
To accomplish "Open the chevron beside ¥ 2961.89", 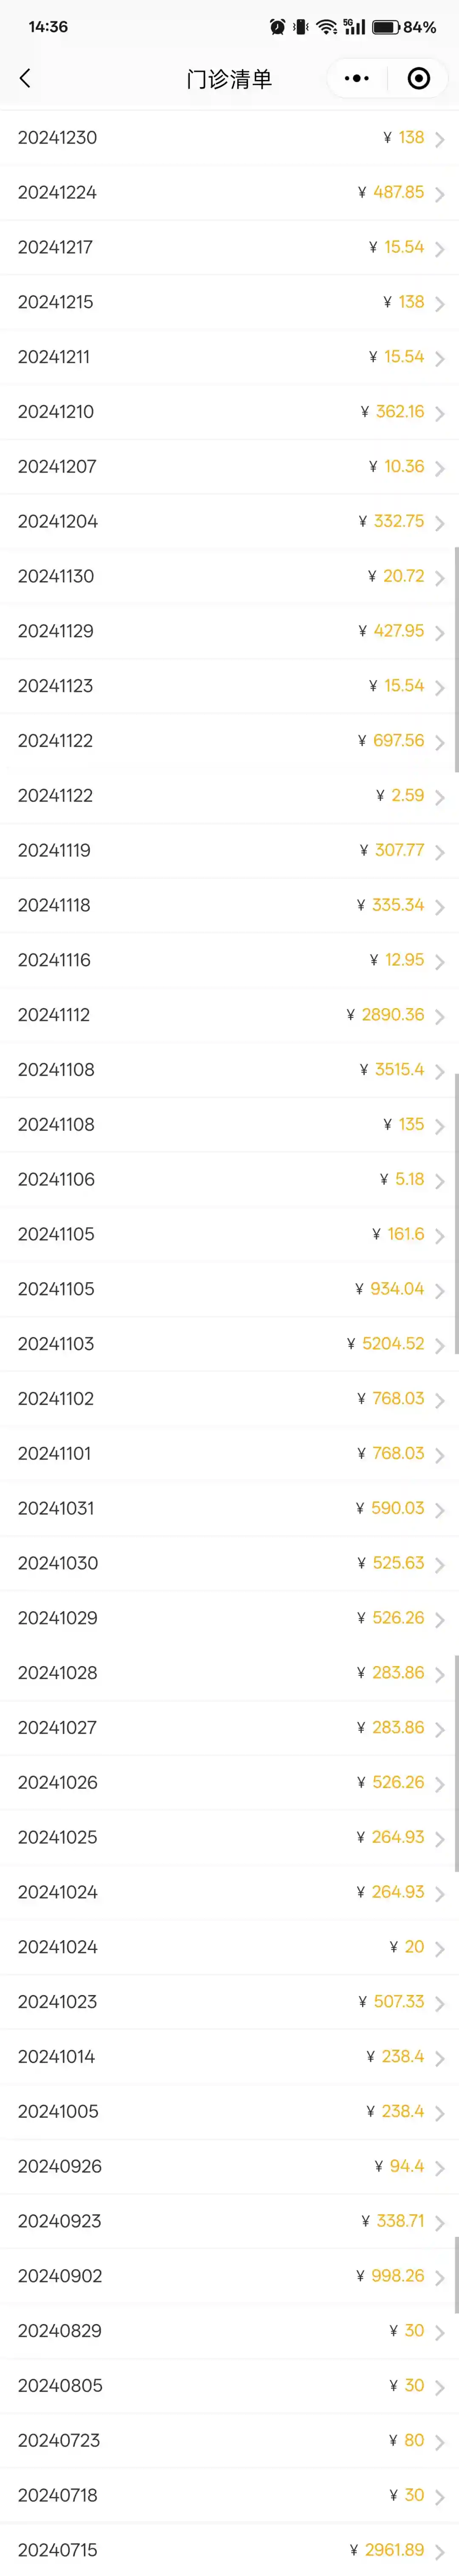I will click(440, 2551).
